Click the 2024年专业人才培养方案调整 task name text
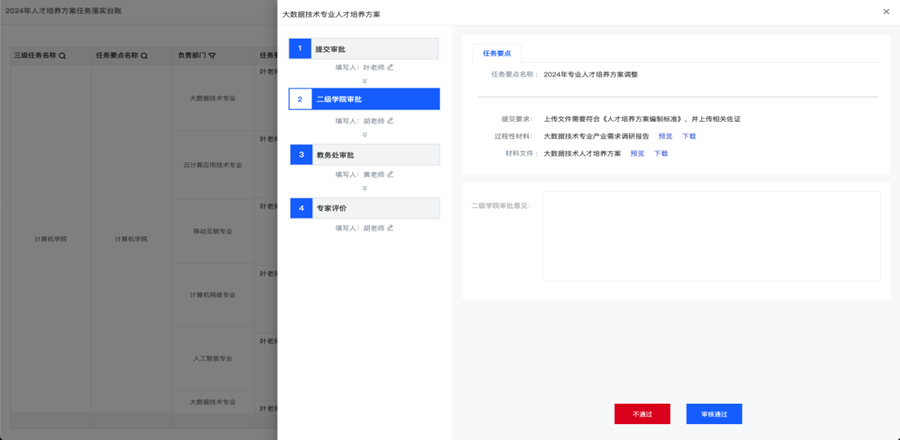The height and width of the screenshot is (440, 900). (x=591, y=75)
